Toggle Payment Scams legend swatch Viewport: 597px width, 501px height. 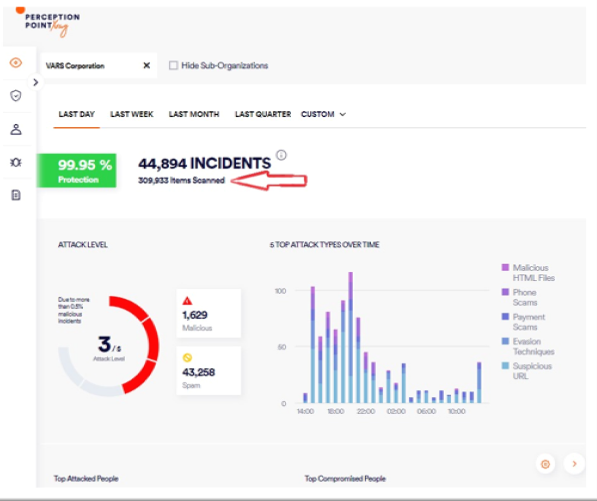tap(505, 316)
